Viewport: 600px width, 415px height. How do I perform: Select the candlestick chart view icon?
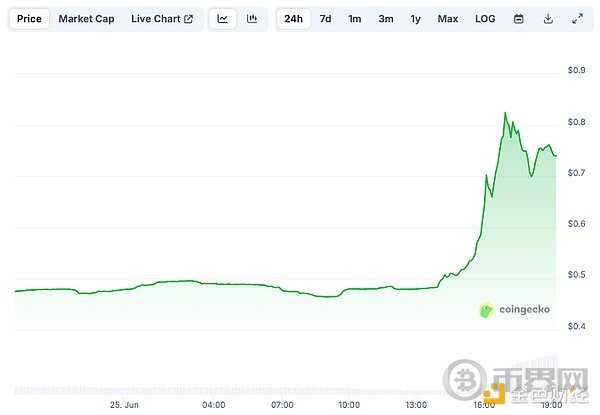[x=251, y=19]
